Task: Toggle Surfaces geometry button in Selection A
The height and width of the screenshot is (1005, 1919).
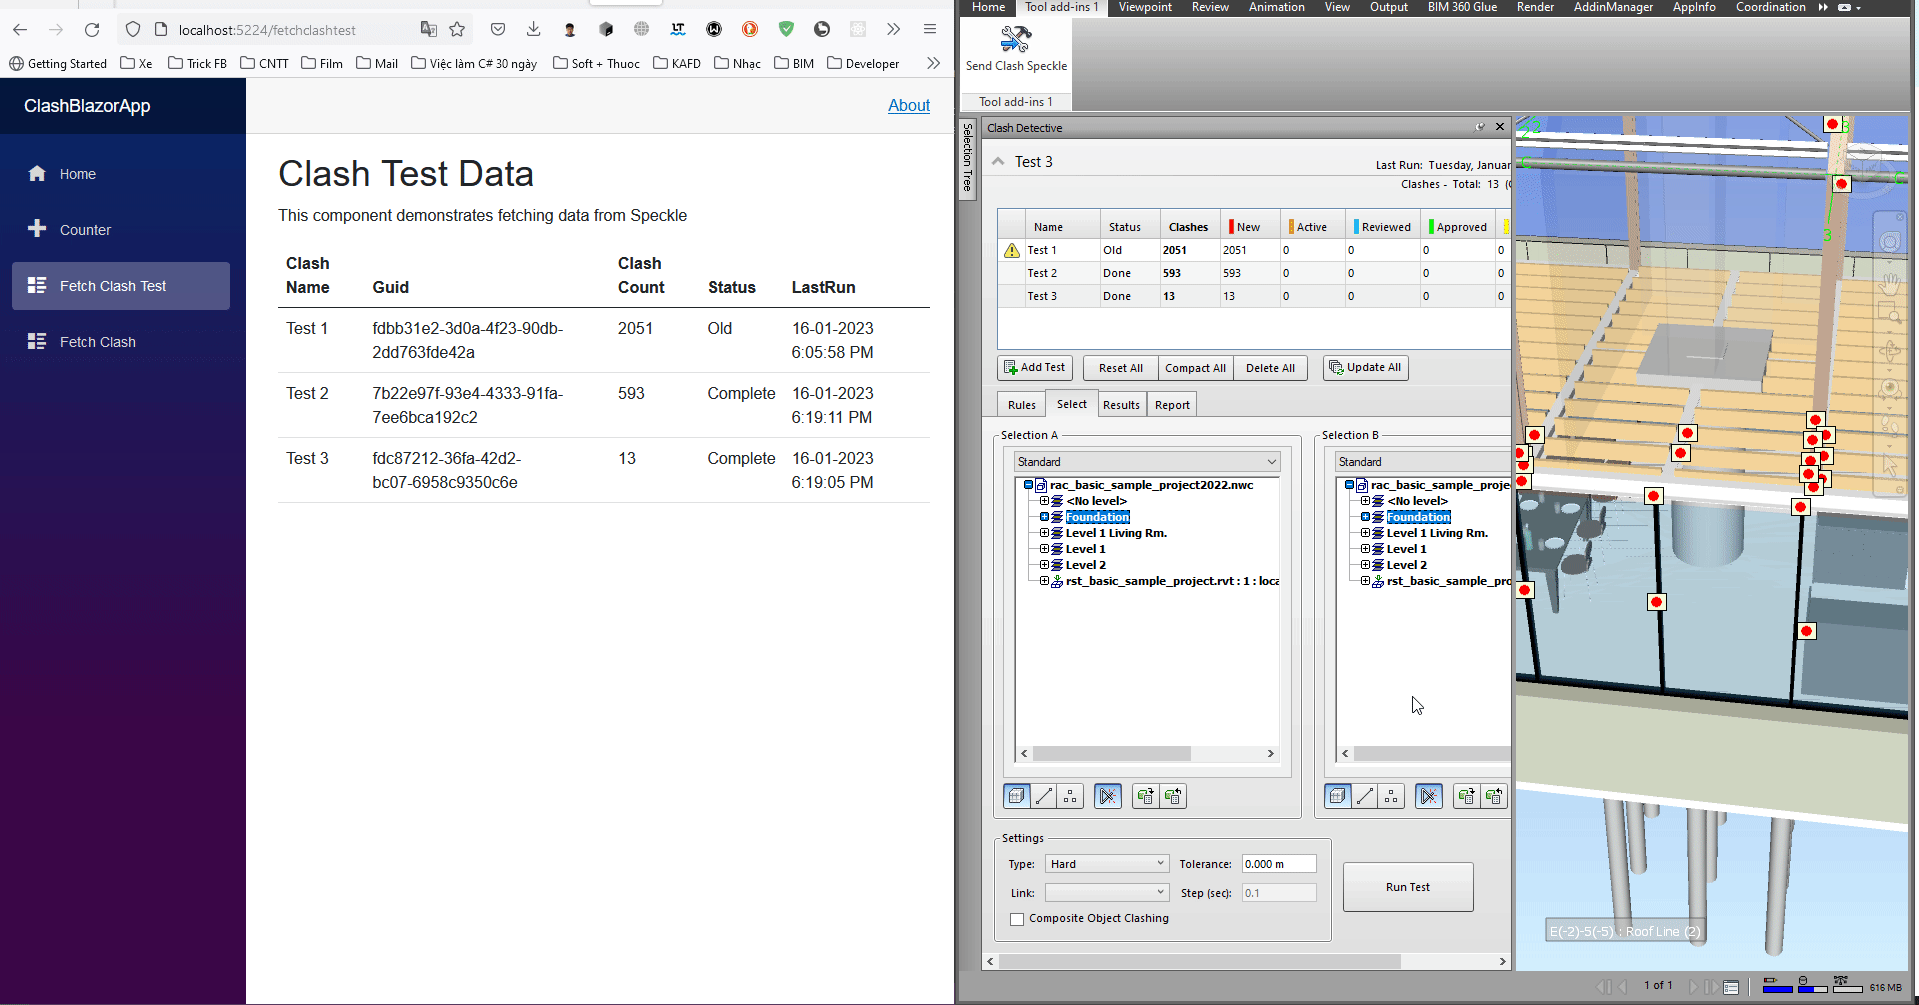Action: tap(1016, 796)
